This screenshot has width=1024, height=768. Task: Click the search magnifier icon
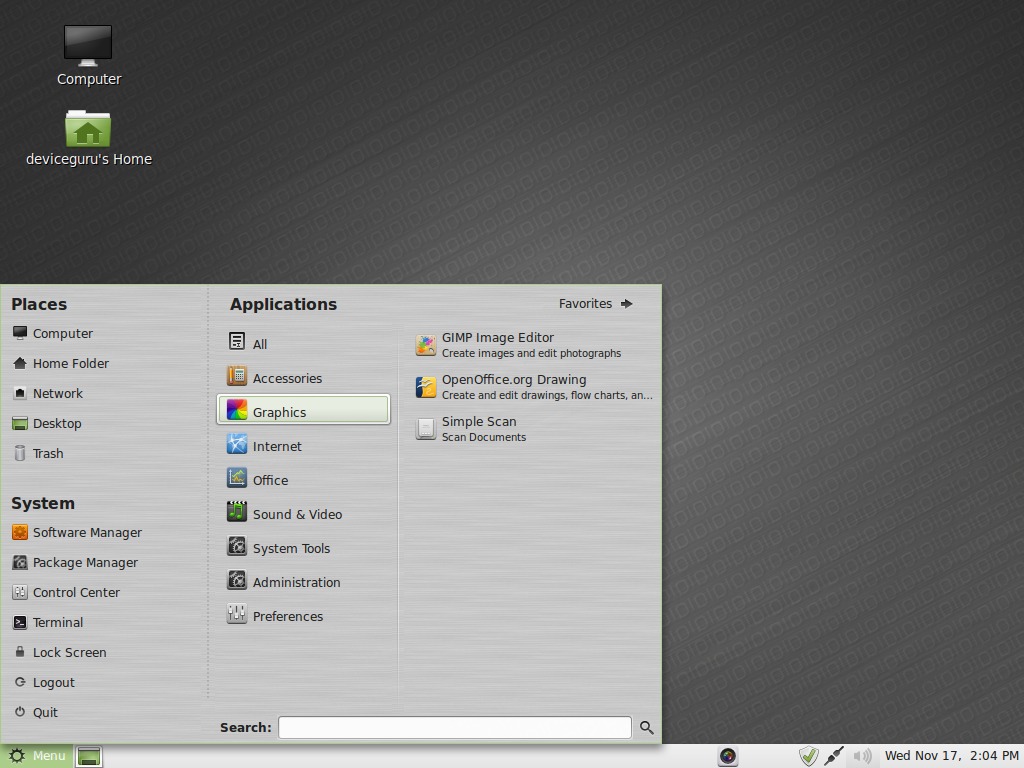(647, 728)
